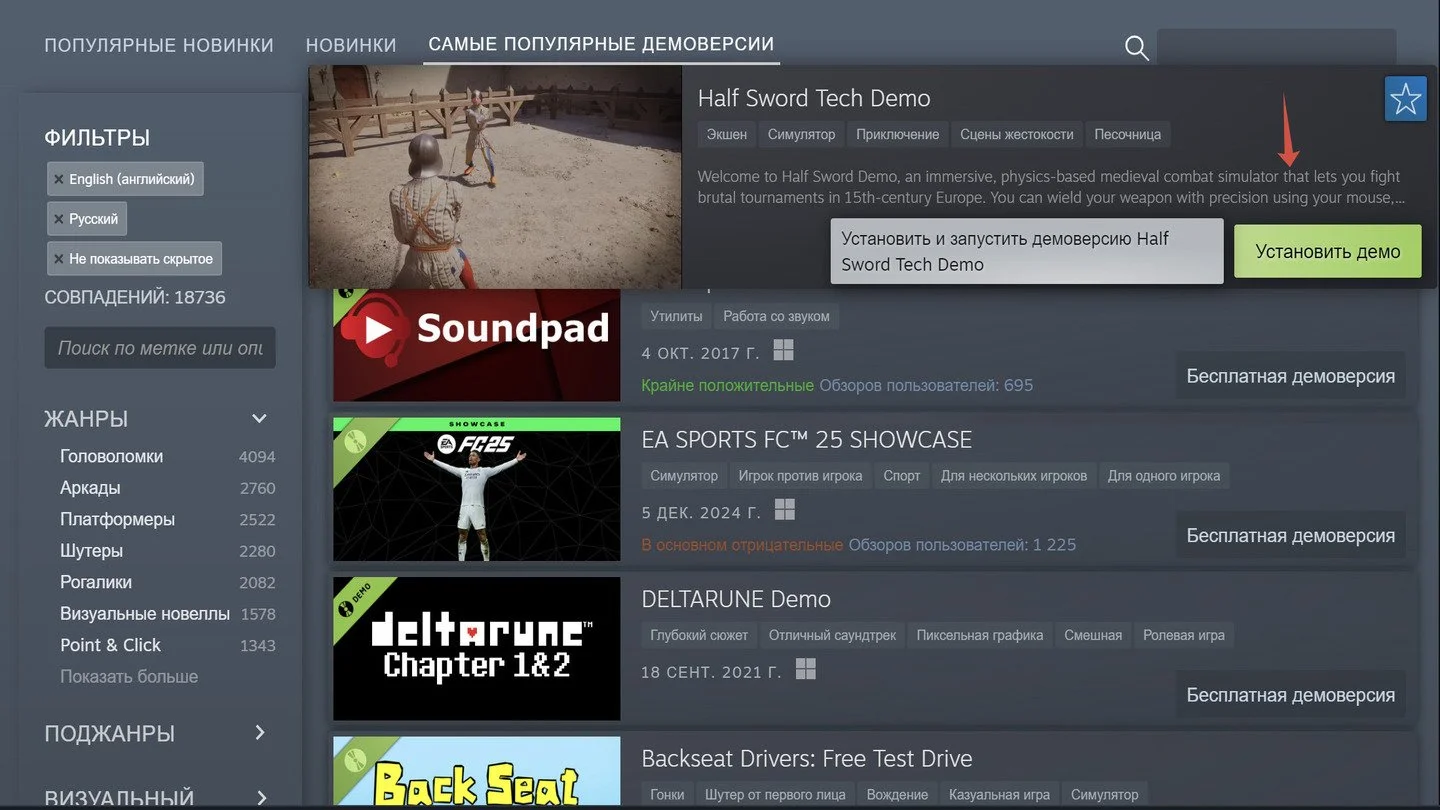Open the НОВИНКИ tab

[351, 45]
